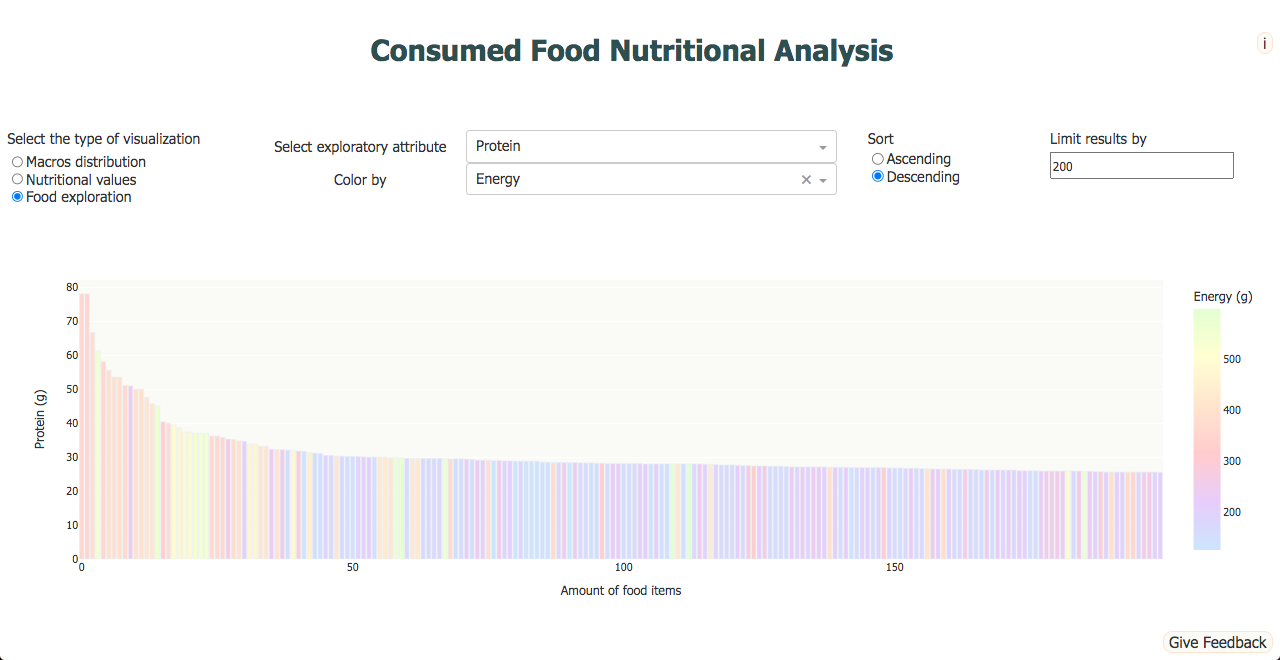Click the Limit results by field
Viewport: 1280px width, 660px height.
[x=1142, y=166]
